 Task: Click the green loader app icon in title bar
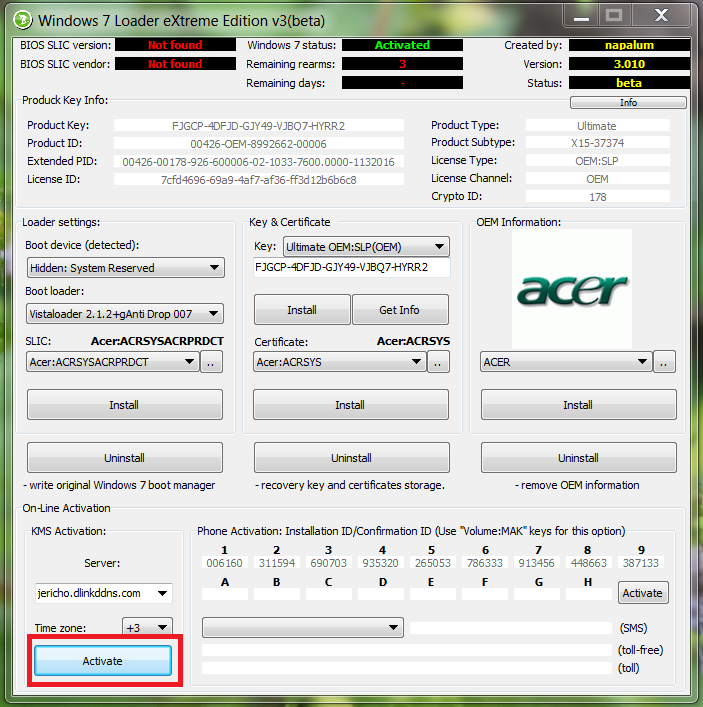coord(23,20)
